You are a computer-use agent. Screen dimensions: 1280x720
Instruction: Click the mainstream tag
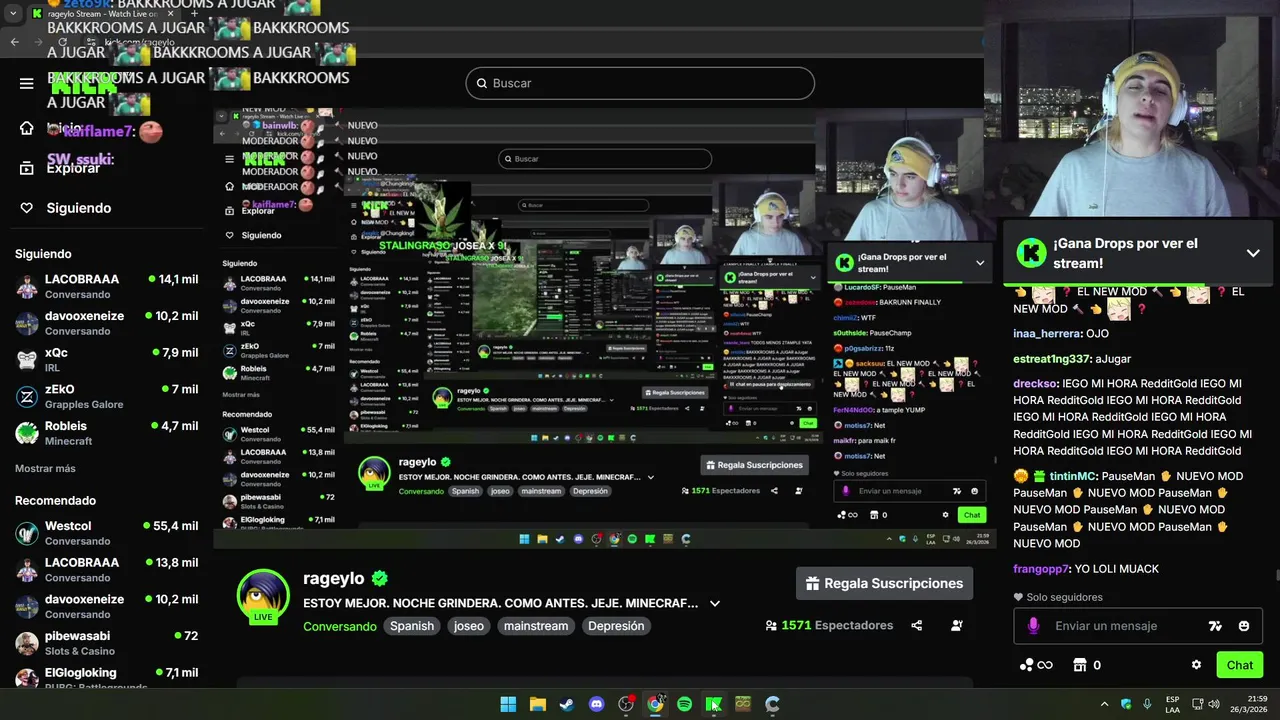tap(536, 626)
